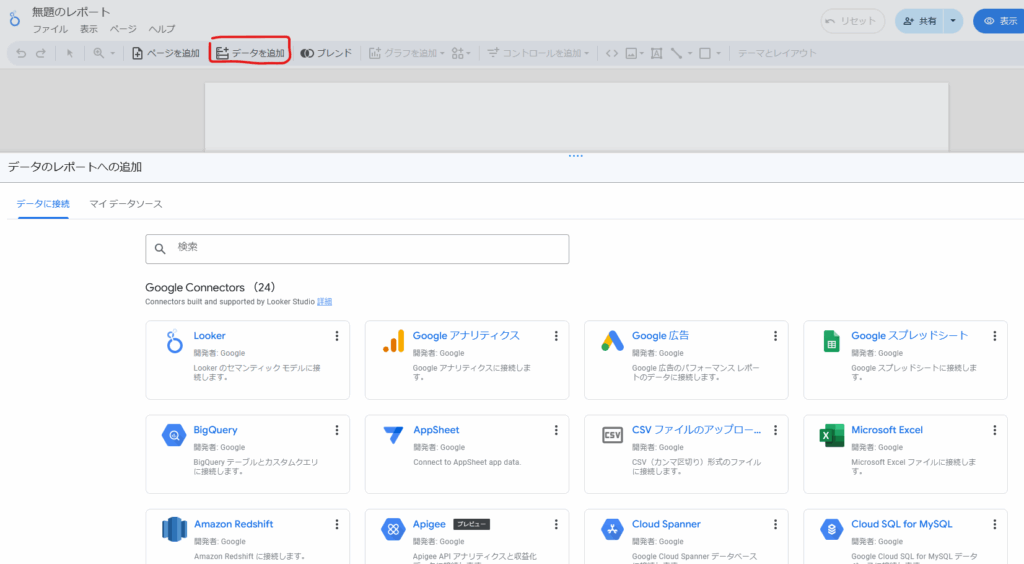The height and width of the screenshot is (564, 1024).
Task: Open more options for Google 広告 card
Action: [775, 336]
